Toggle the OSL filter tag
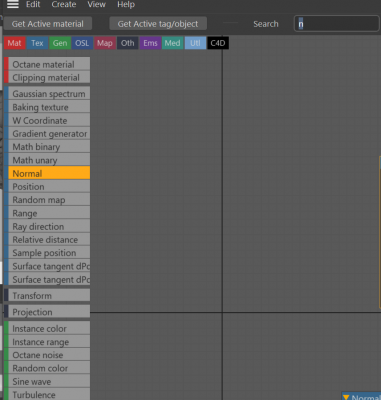381x400 pixels. 82,43
